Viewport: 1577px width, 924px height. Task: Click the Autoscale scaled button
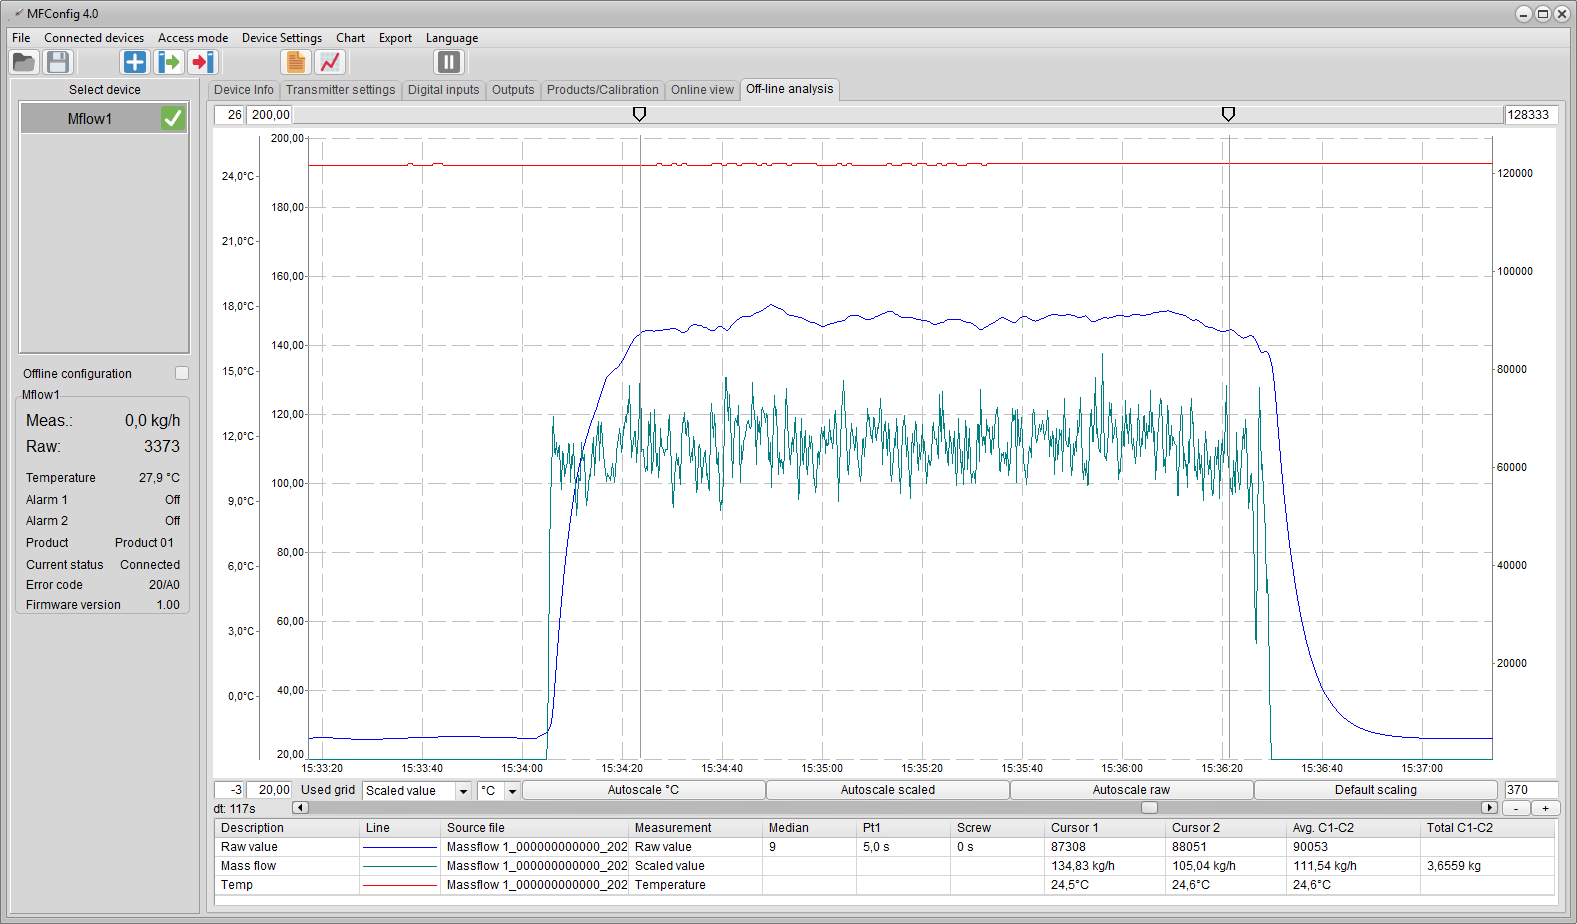(x=887, y=790)
